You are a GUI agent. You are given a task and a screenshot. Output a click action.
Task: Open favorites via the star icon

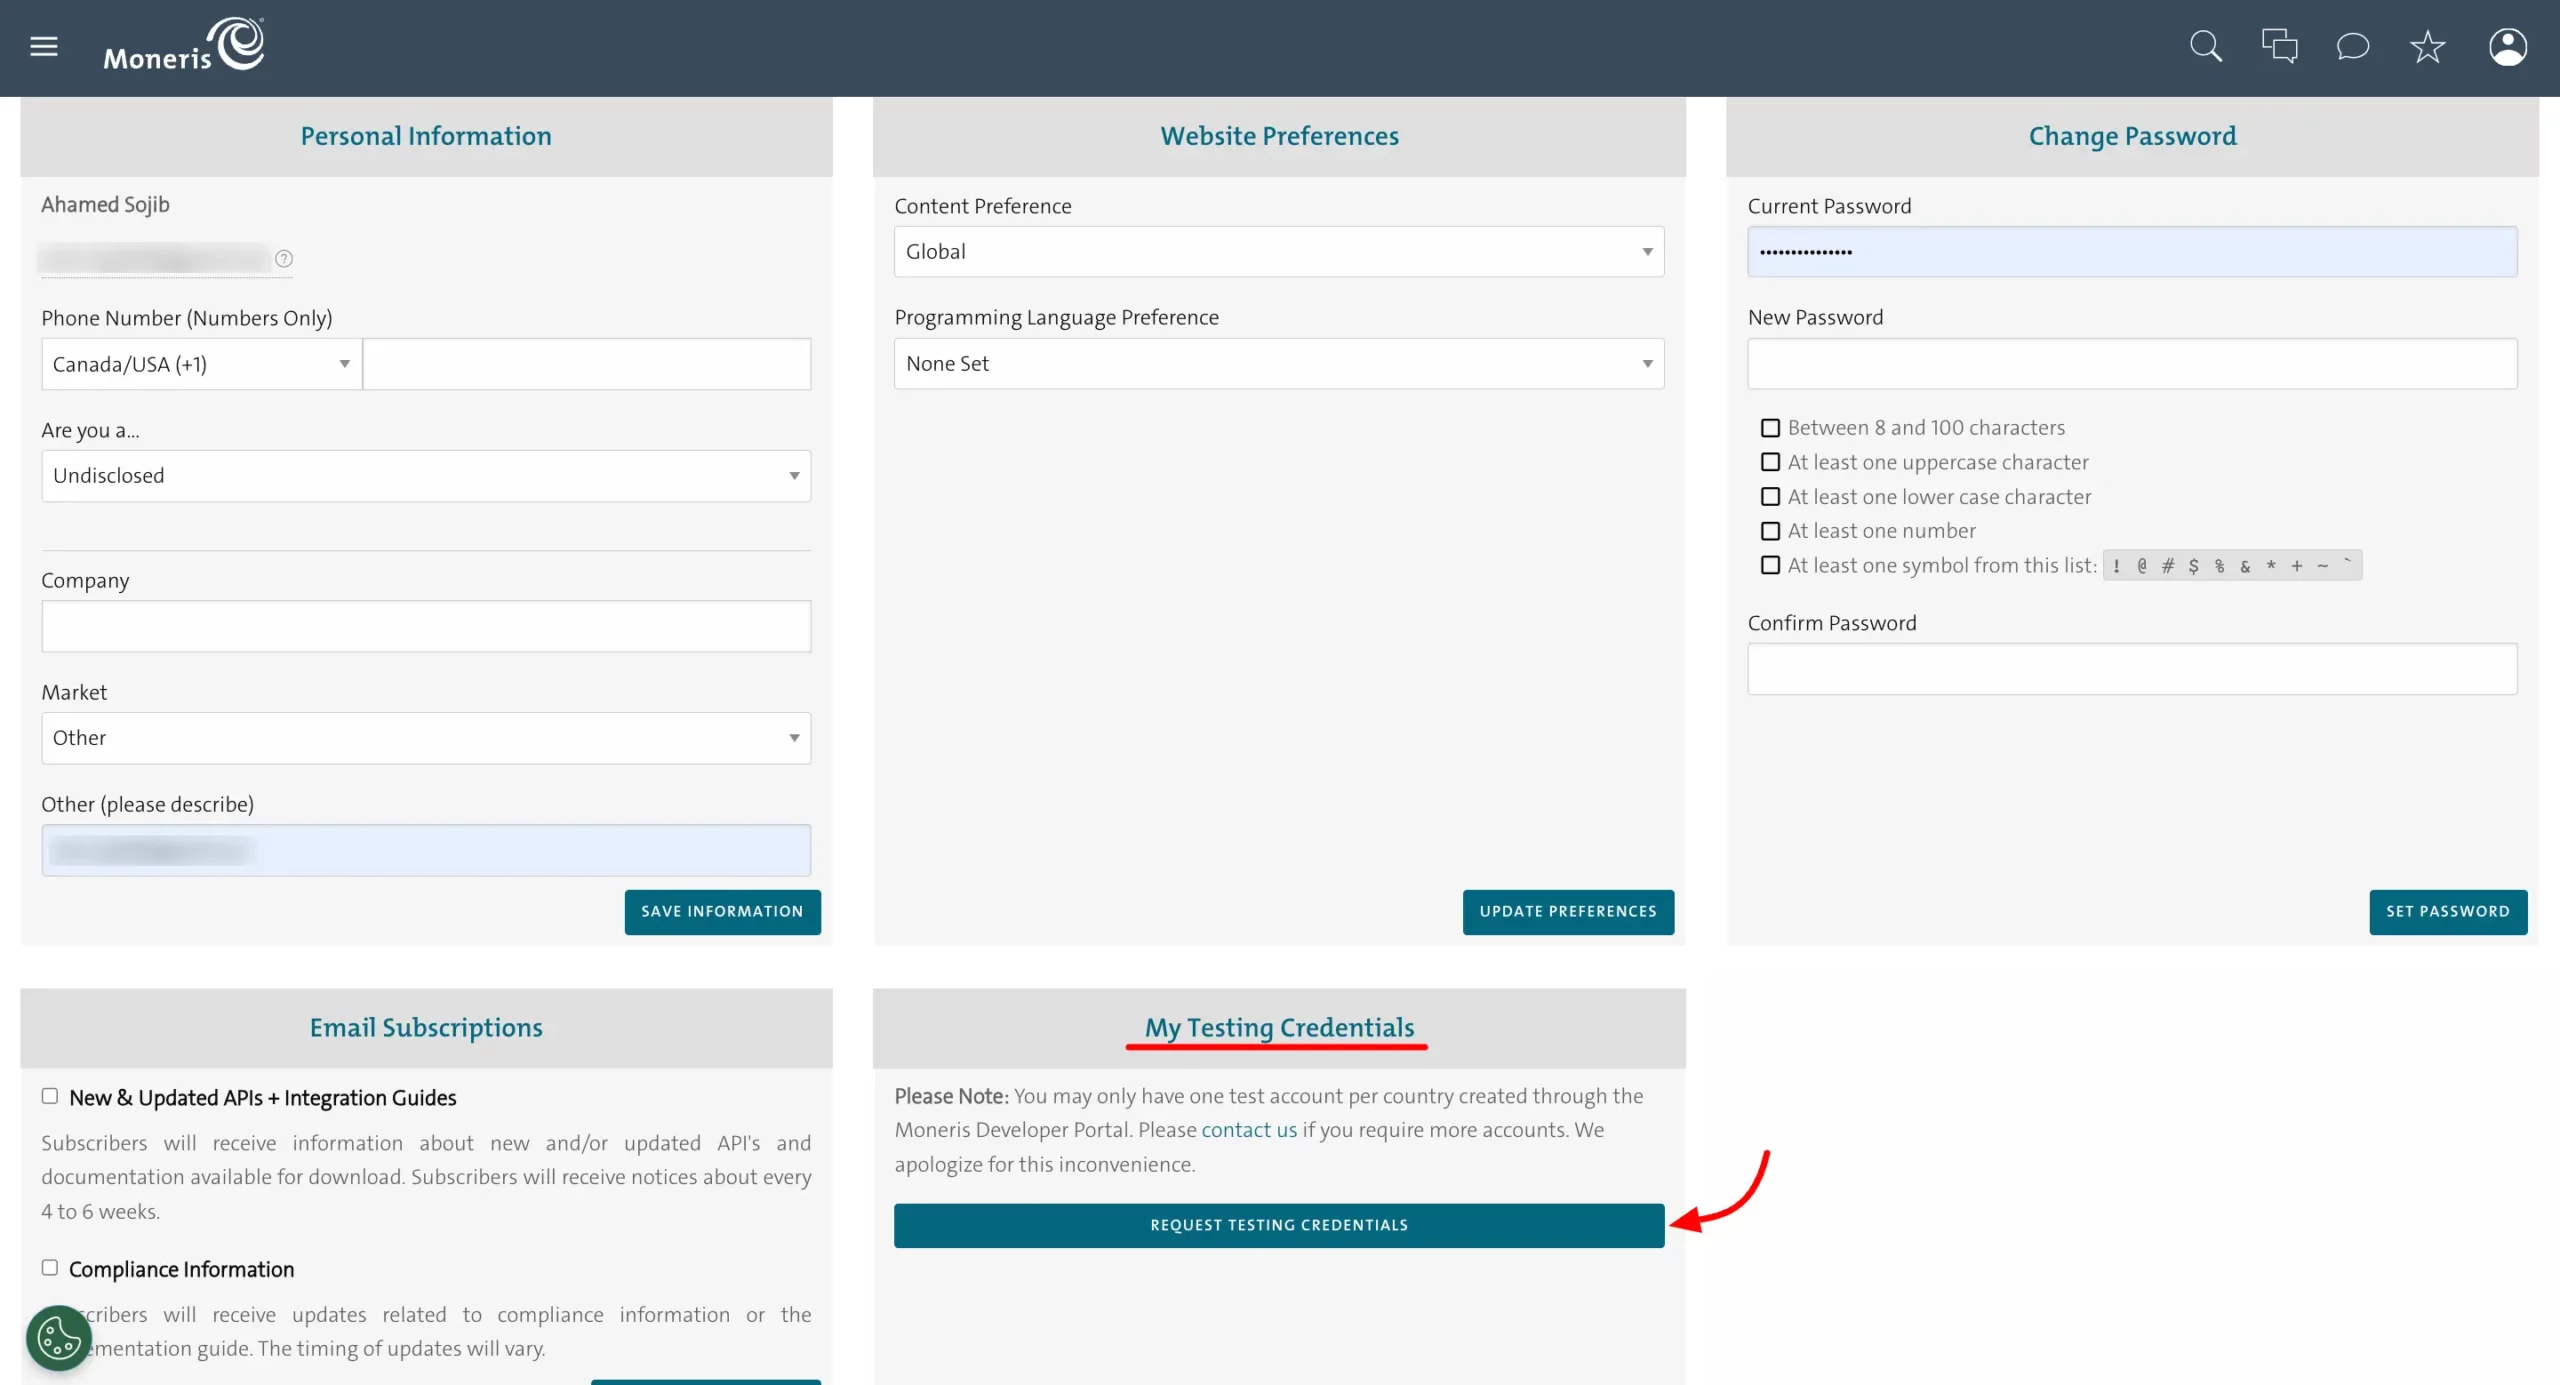(2427, 46)
